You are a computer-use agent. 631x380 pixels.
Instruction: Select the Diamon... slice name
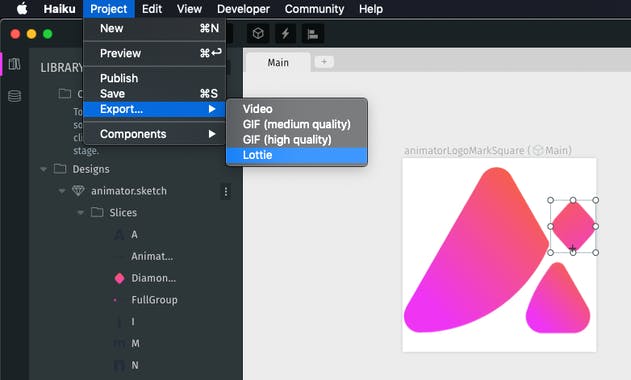tap(153, 278)
